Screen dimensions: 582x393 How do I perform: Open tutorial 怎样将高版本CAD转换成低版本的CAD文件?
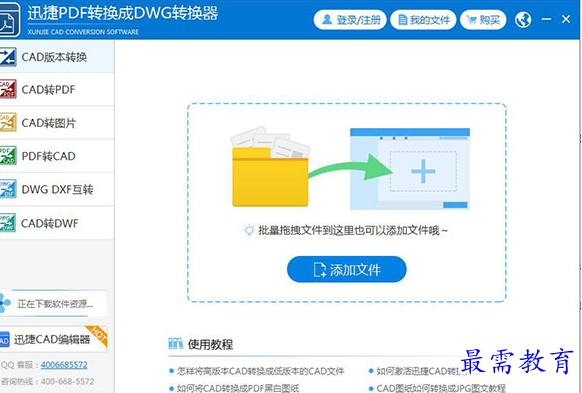click(261, 371)
